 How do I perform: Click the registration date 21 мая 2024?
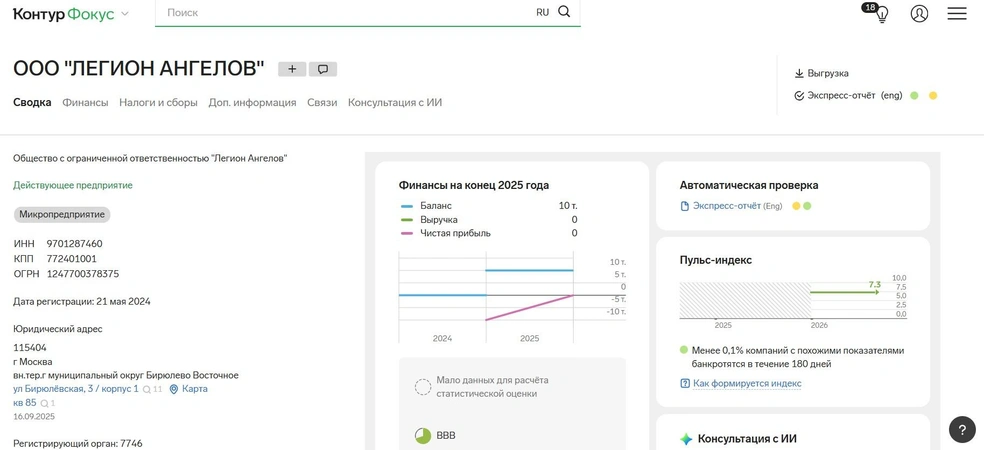(123, 301)
